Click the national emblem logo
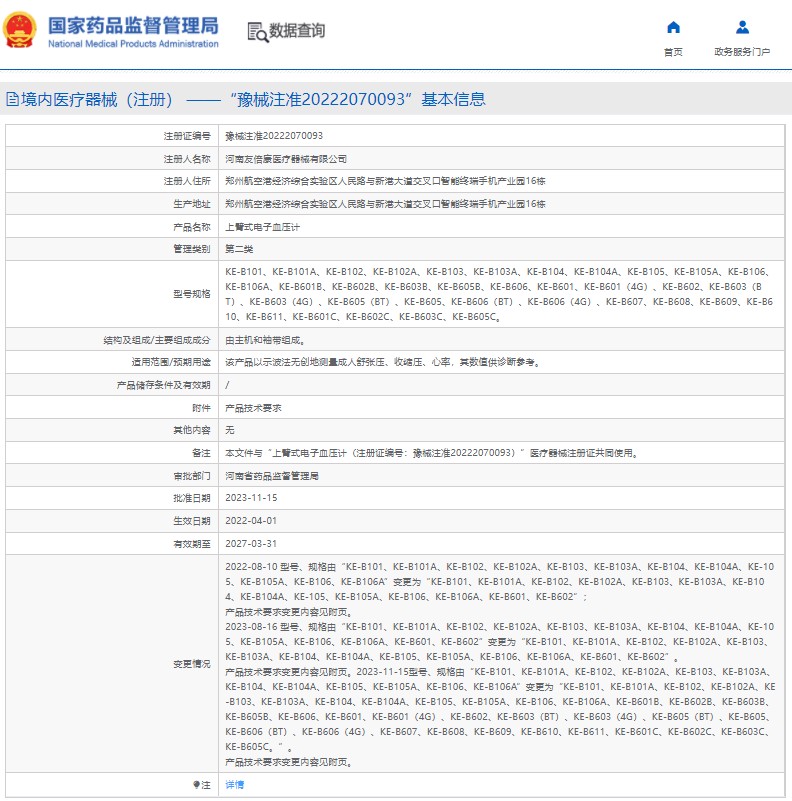792x801 pixels. [x=19, y=30]
